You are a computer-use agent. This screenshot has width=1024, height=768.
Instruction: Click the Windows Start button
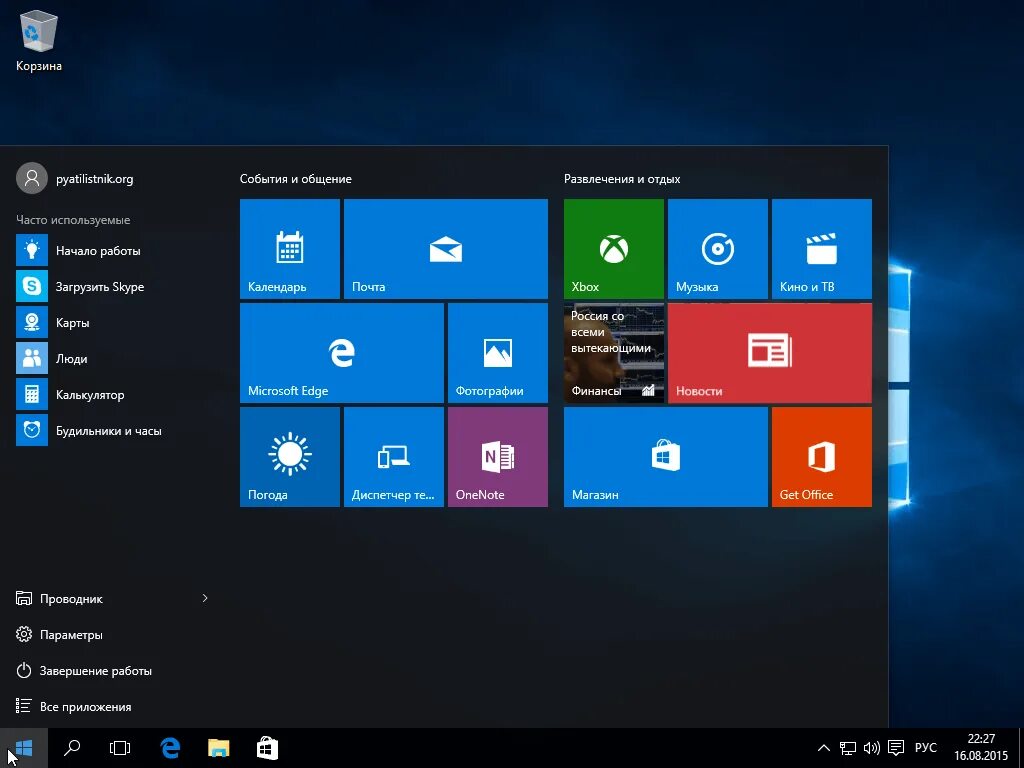pyautogui.click(x=24, y=748)
